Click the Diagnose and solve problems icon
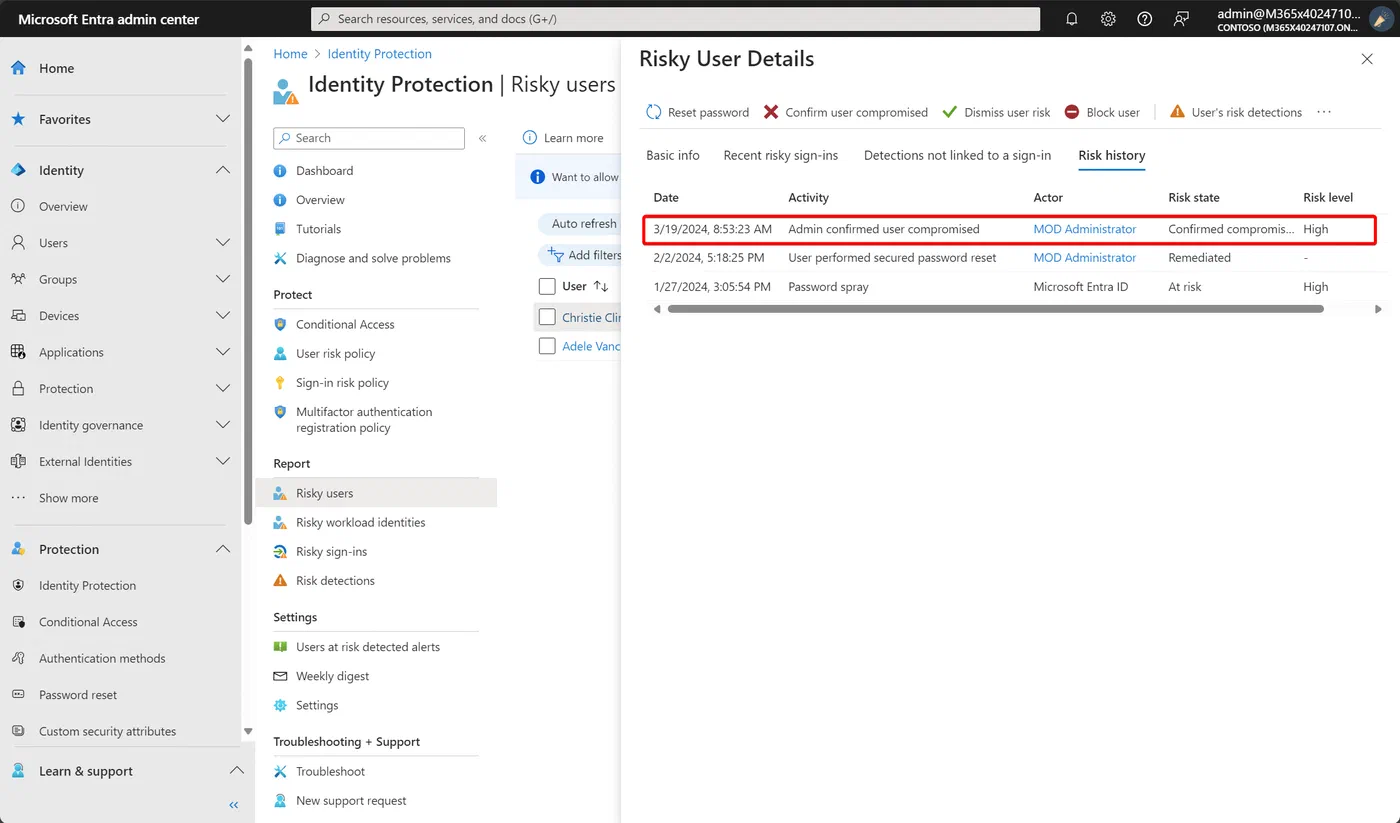Image resolution: width=1400 pixels, height=823 pixels. click(x=280, y=258)
